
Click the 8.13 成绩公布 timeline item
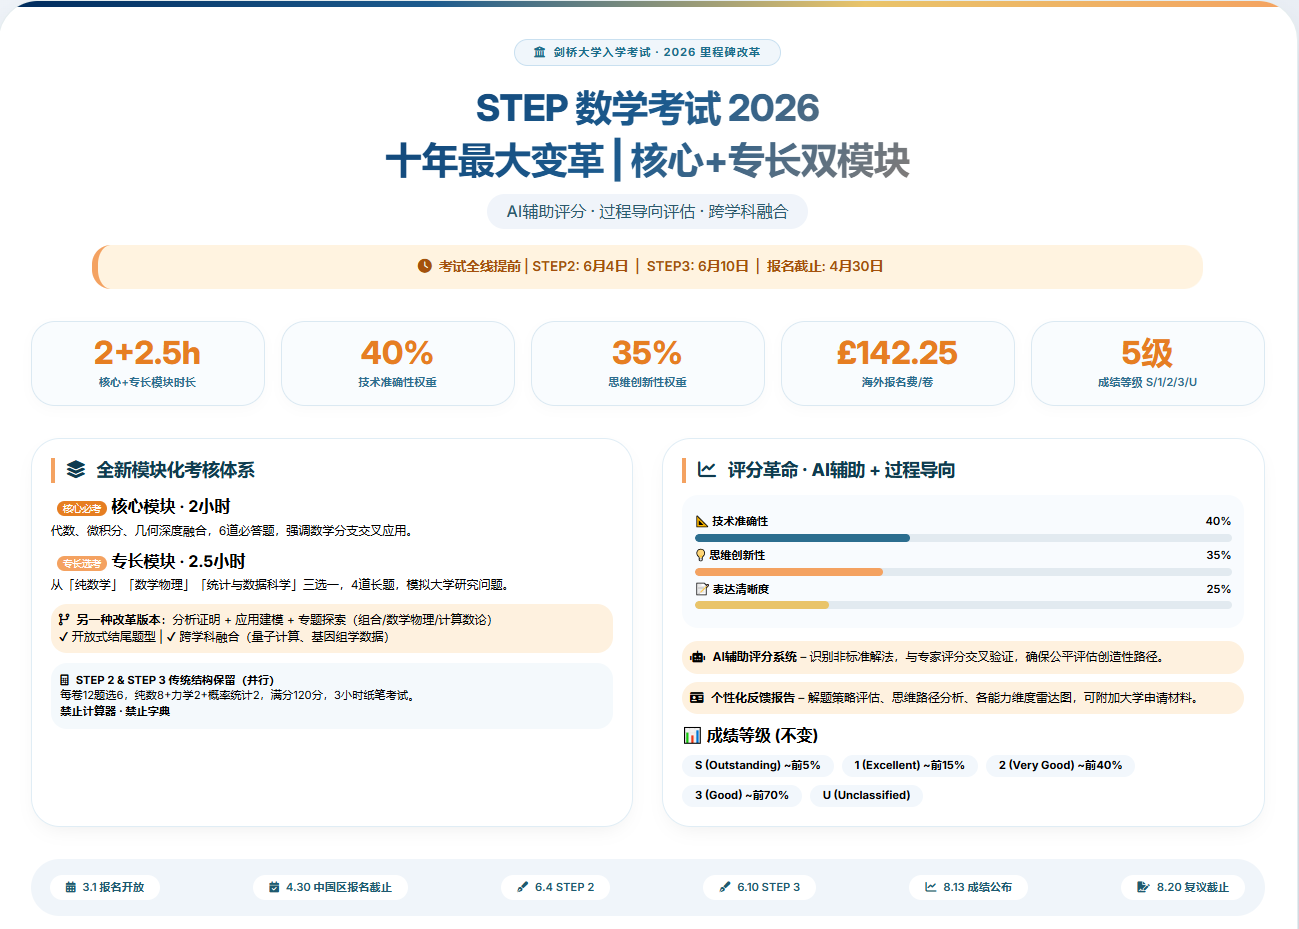pos(968,887)
